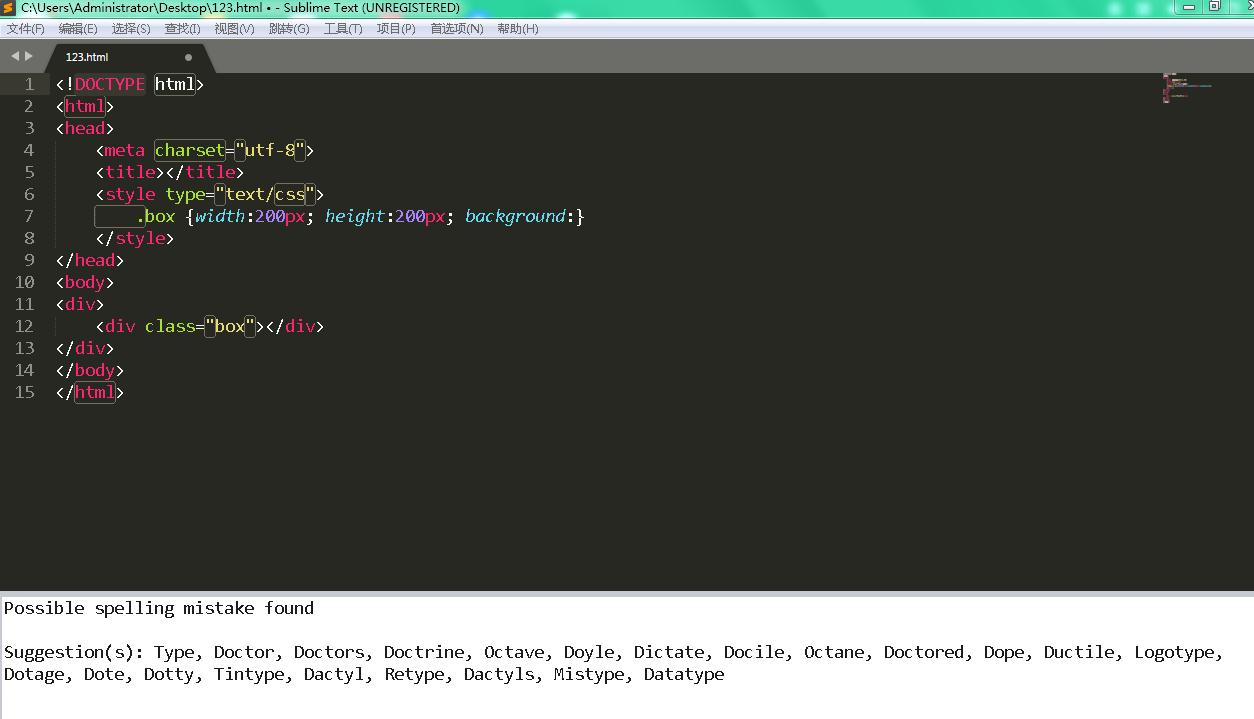Open the 工具(T) menu
The height and width of the screenshot is (719, 1254).
pos(343,29)
